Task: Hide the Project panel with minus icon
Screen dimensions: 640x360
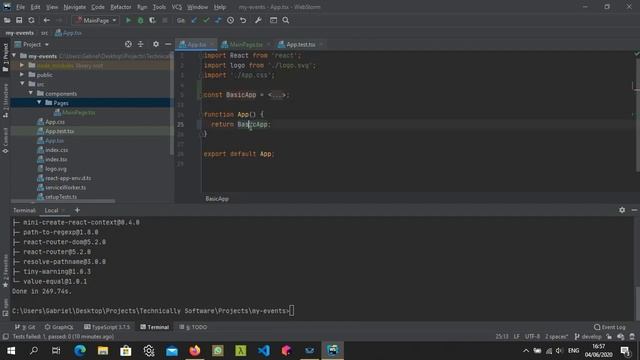Action: click(x=168, y=44)
